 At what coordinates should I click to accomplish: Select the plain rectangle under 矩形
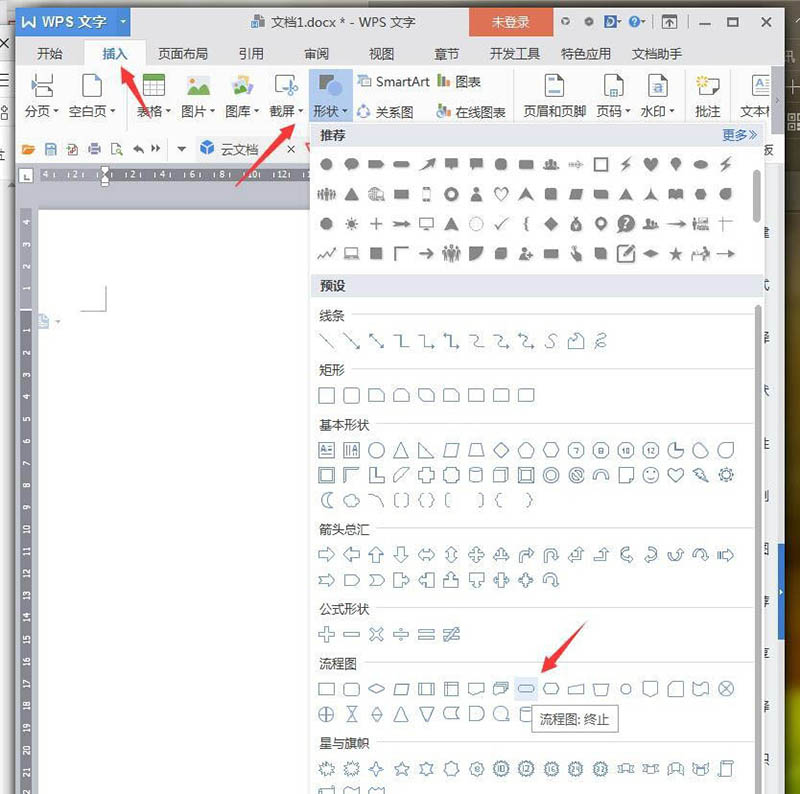[327, 395]
